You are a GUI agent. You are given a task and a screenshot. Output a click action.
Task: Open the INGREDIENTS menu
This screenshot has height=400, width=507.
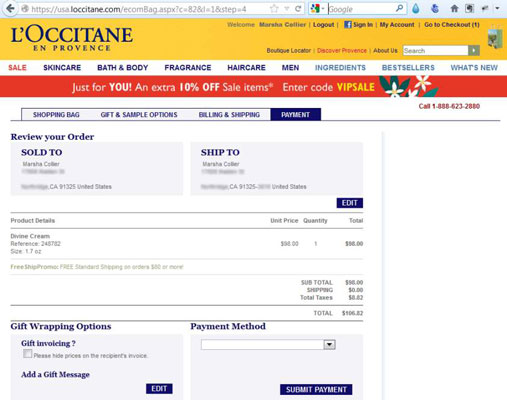(x=340, y=68)
